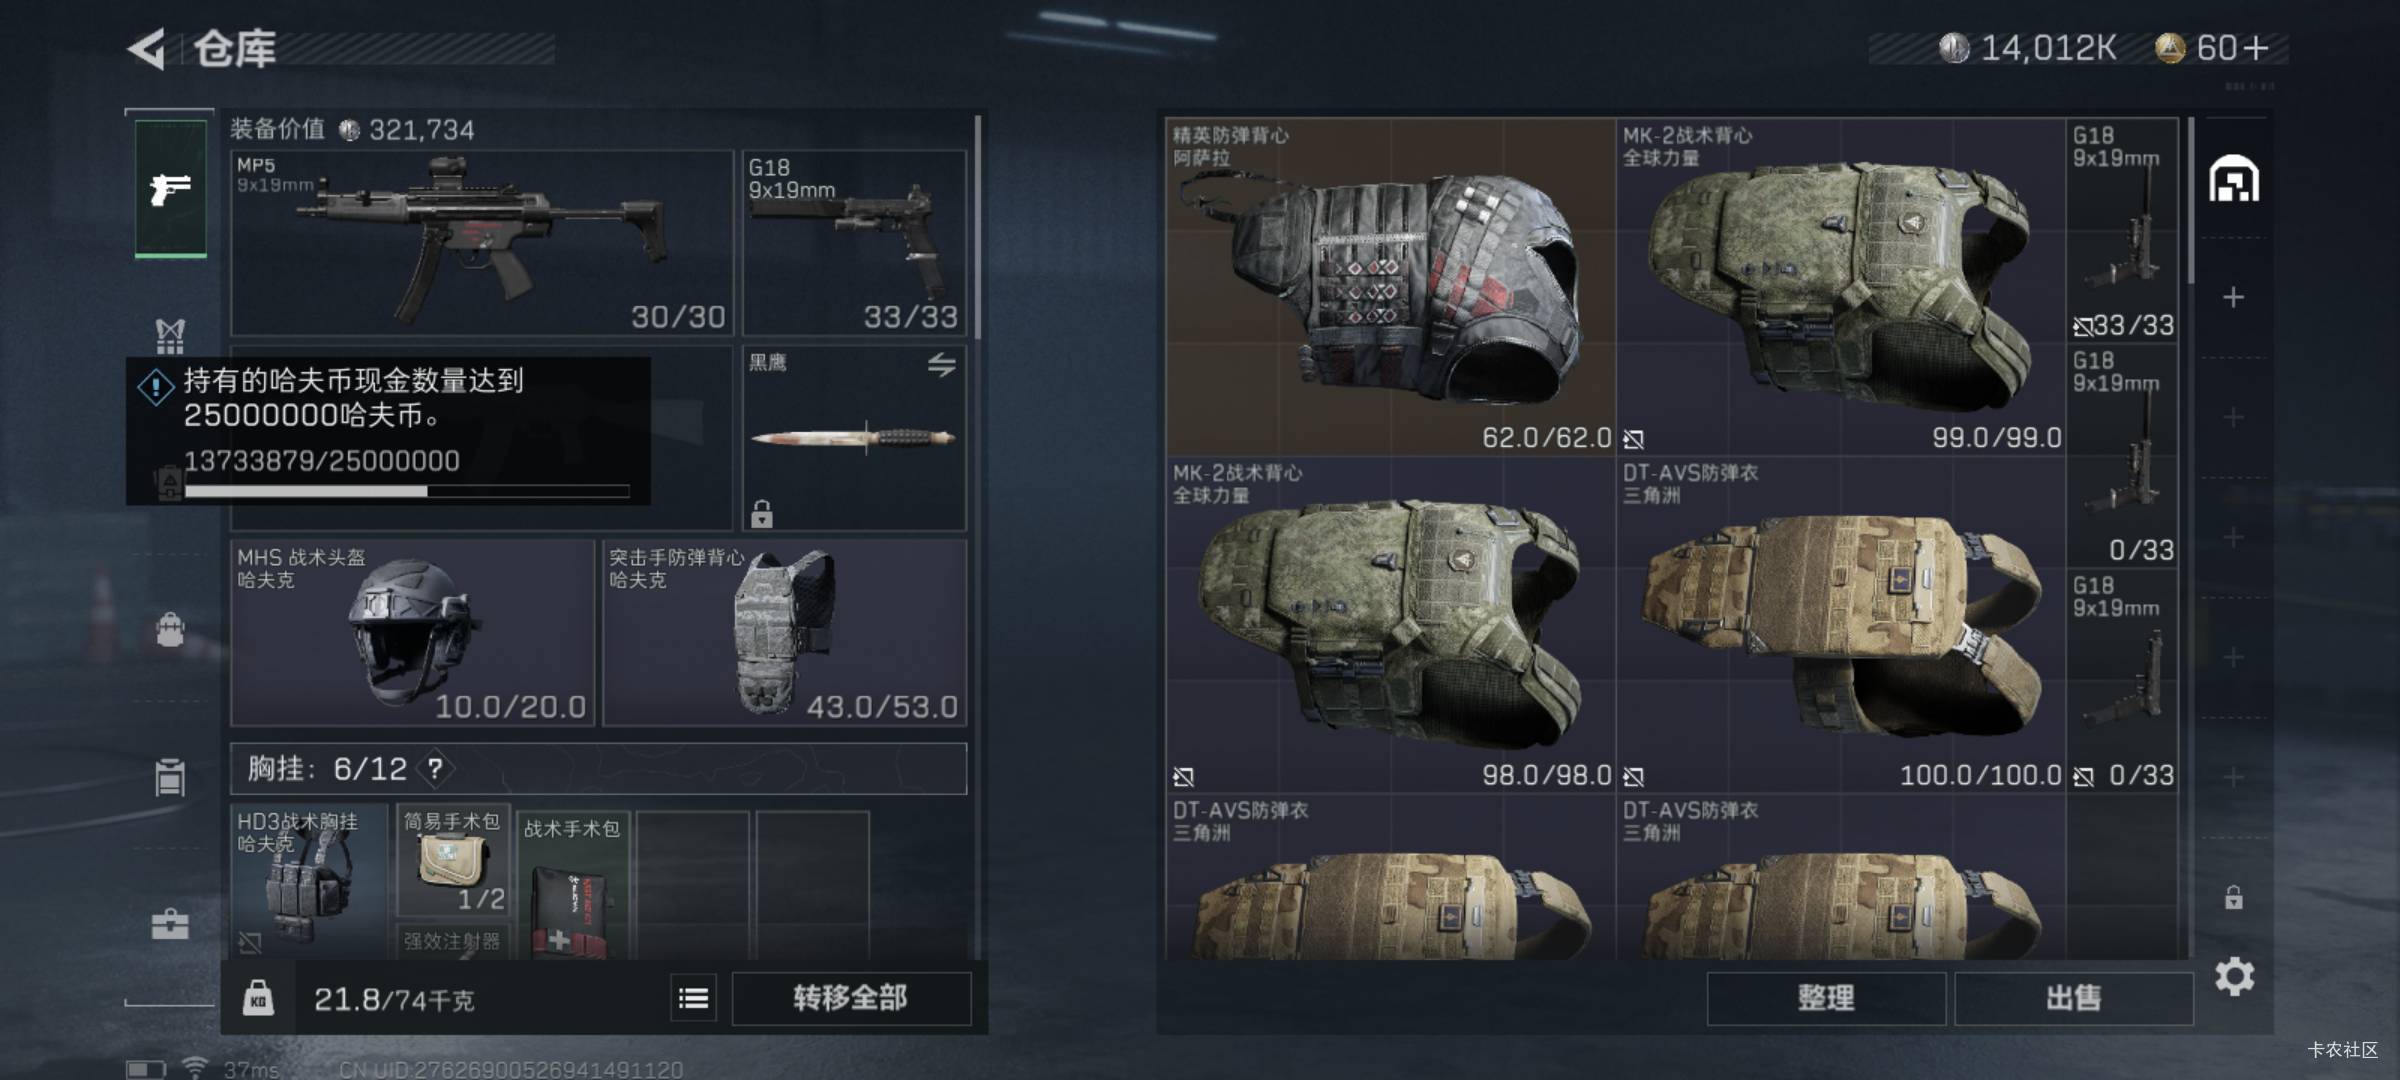Image resolution: width=2400 pixels, height=1080 pixels.
Task: Click the 转移全部 button
Action: click(851, 998)
